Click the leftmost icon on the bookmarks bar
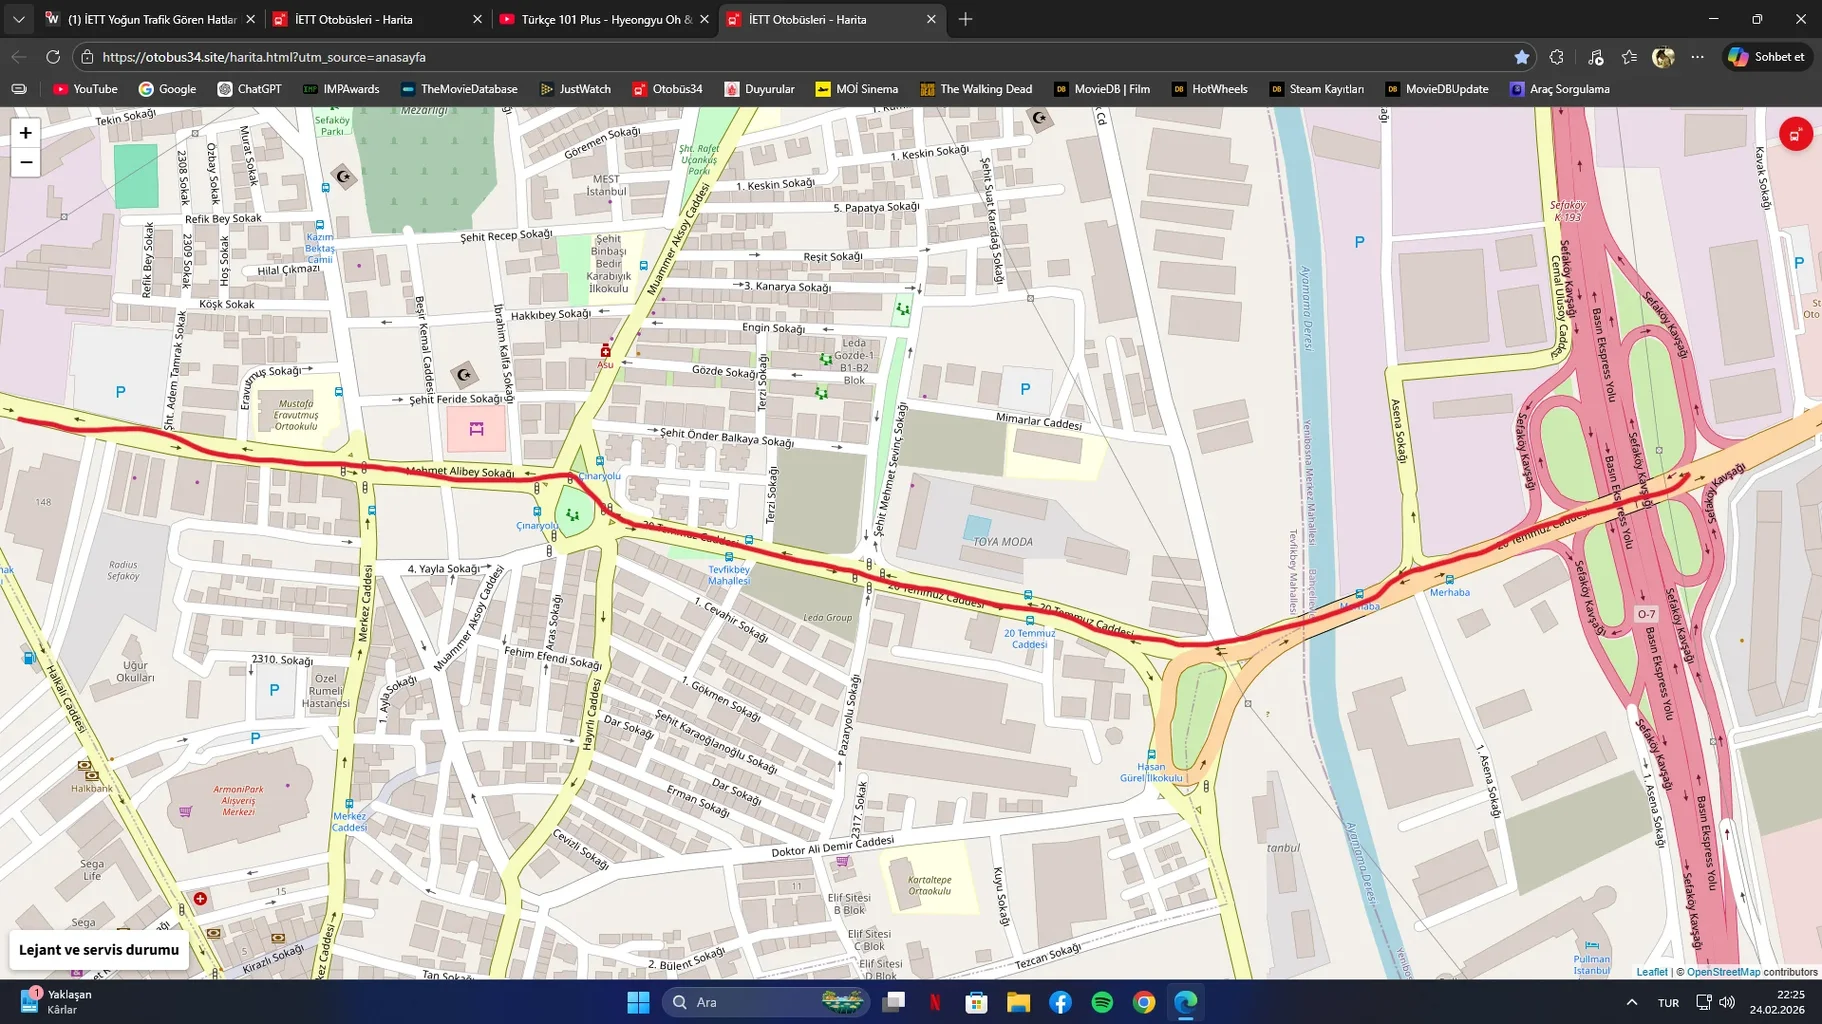The width and height of the screenshot is (1822, 1024). [x=17, y=89]
